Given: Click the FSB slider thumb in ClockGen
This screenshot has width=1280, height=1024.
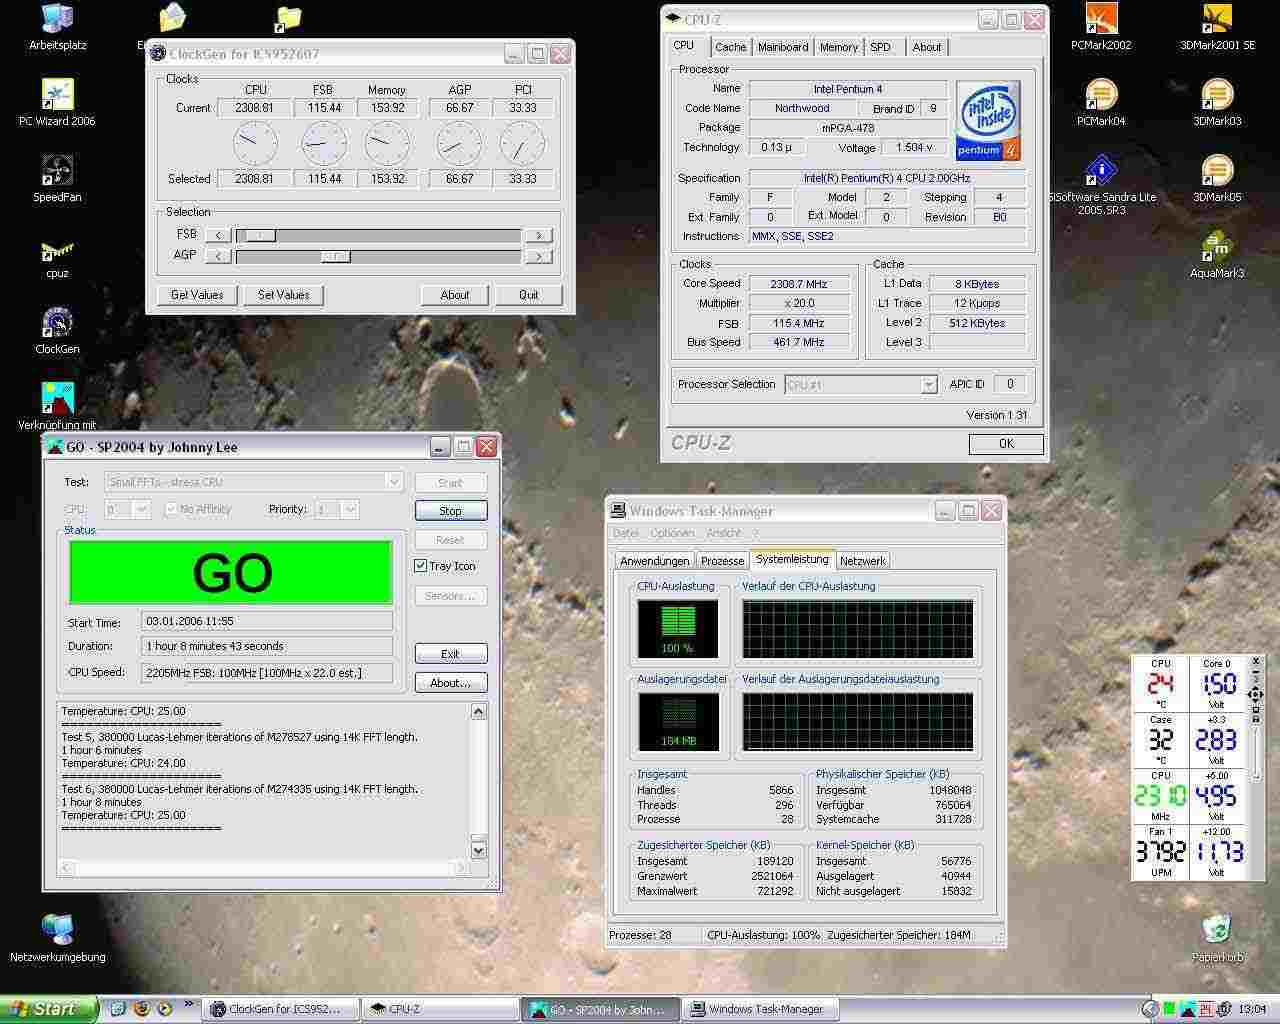Looking at the screenshot, I should coord(260,235).
